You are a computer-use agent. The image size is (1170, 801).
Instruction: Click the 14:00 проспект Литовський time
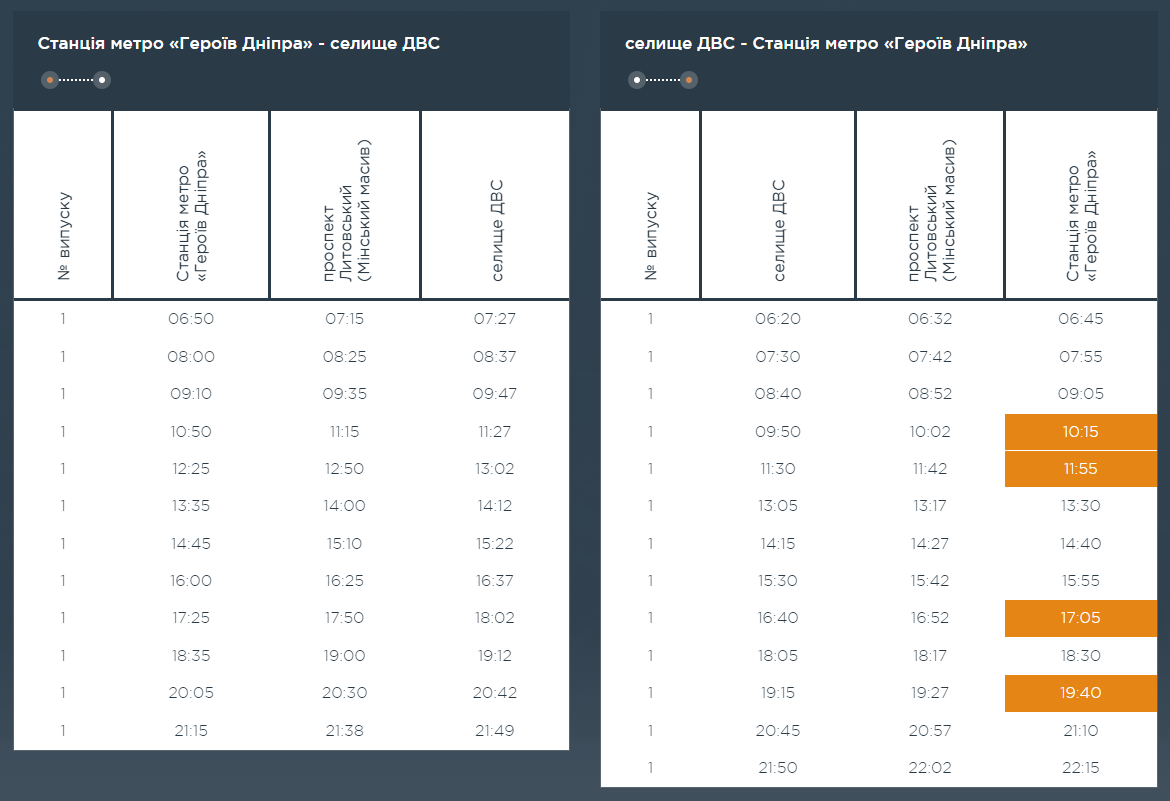click(x=345, y=506)
